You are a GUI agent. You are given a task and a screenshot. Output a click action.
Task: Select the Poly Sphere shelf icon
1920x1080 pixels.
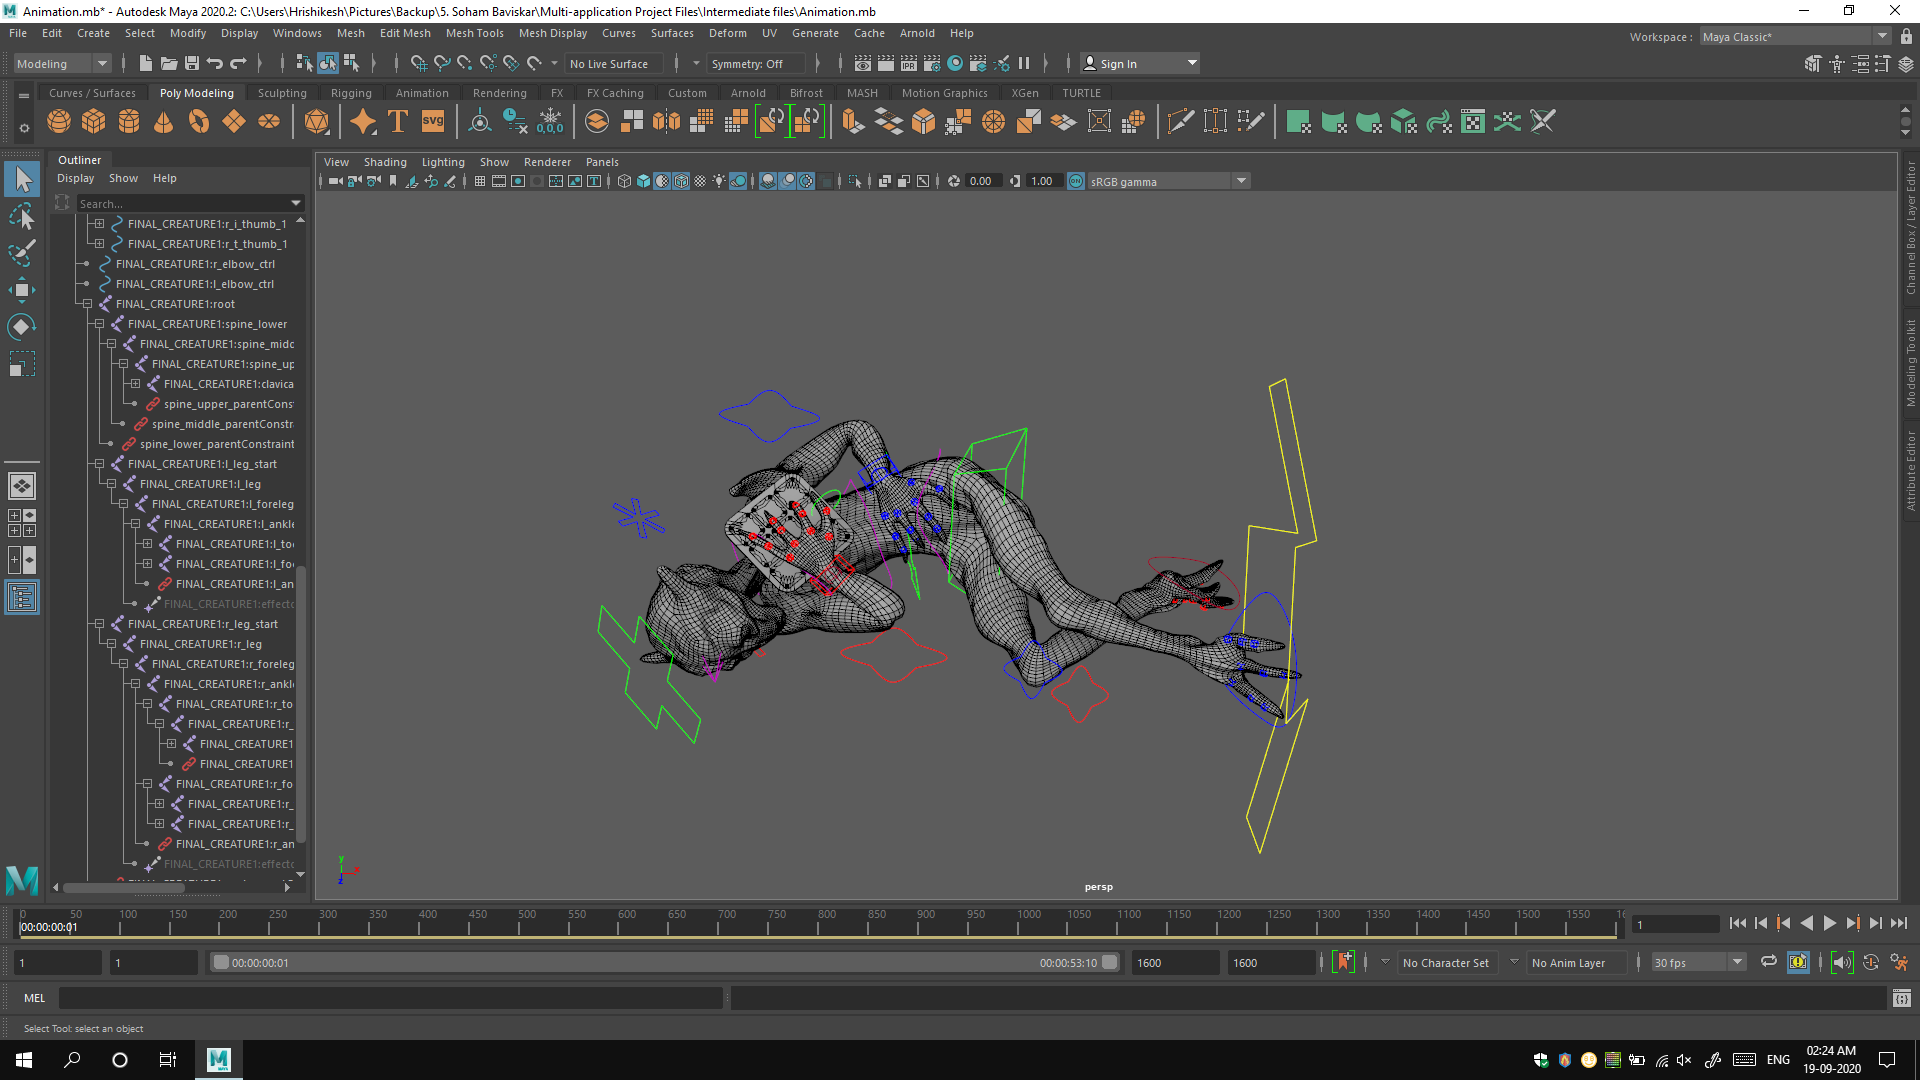point(59,122)
